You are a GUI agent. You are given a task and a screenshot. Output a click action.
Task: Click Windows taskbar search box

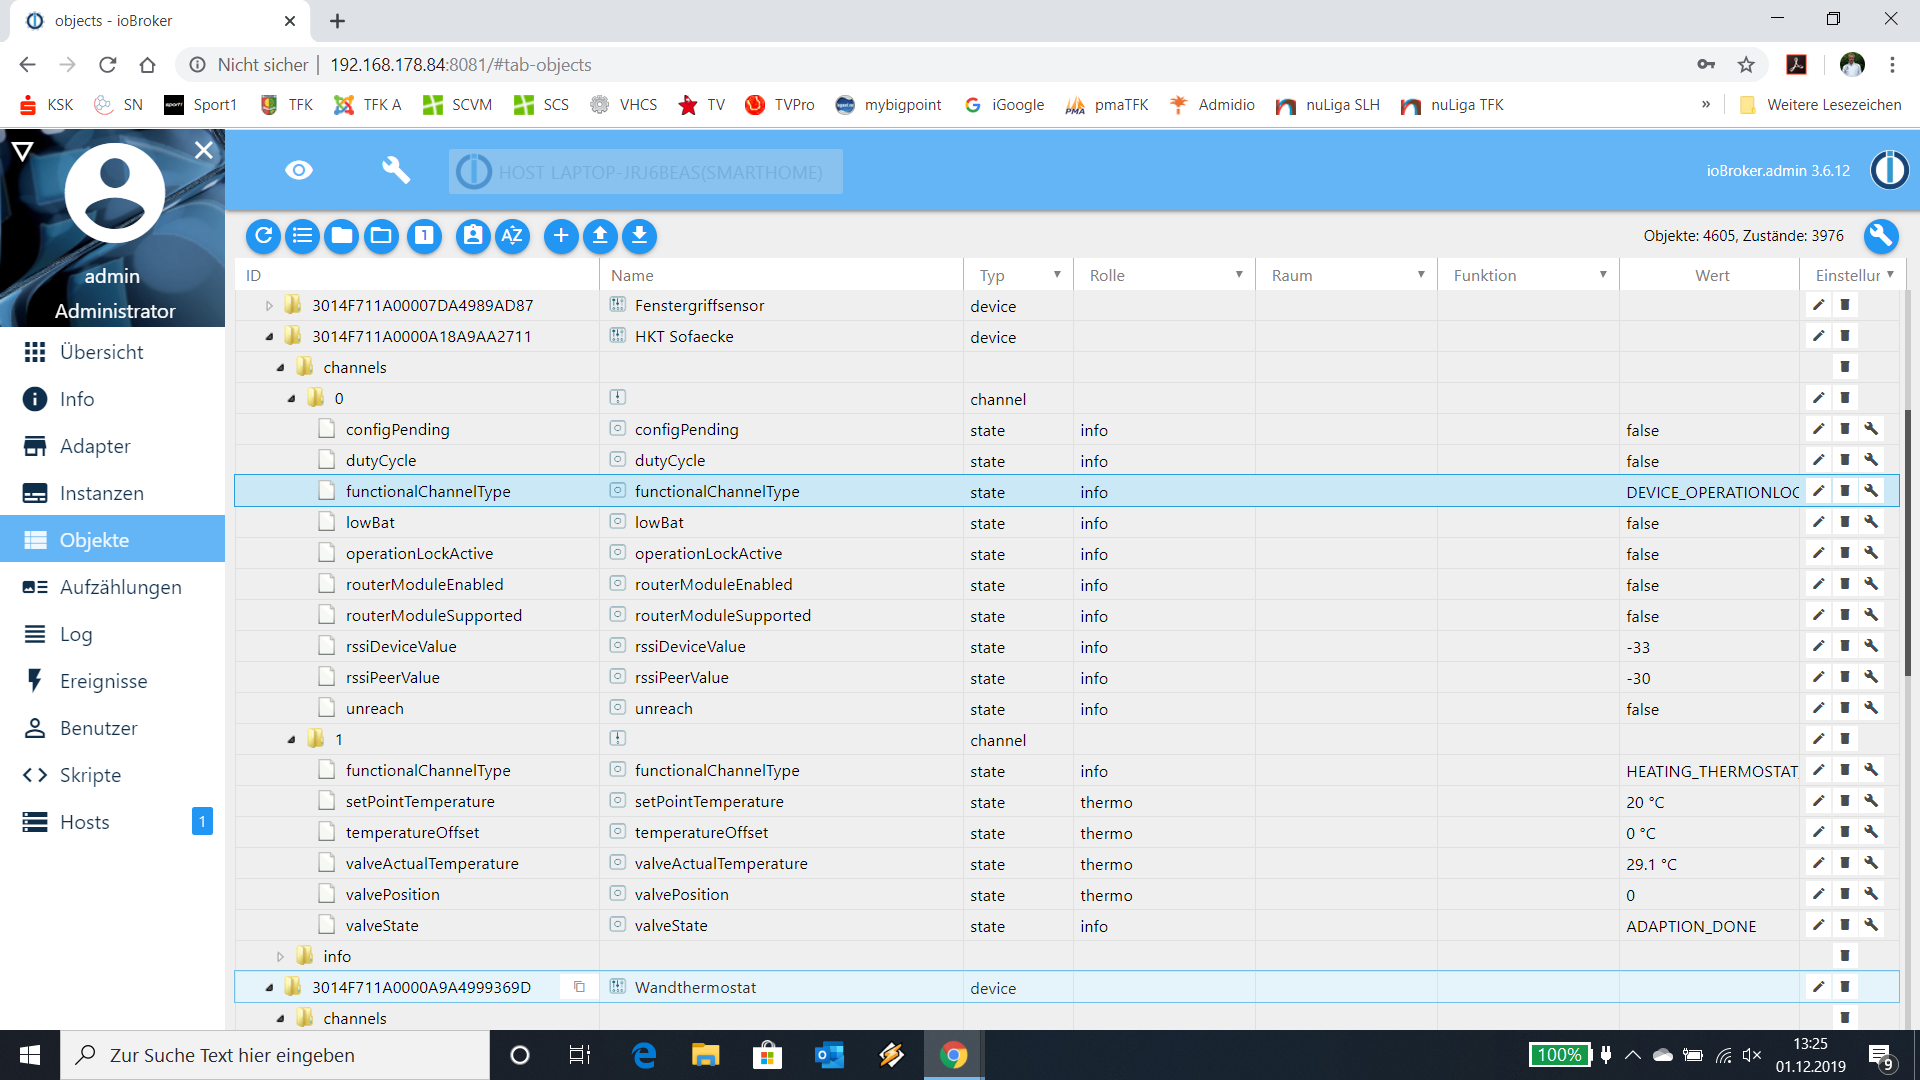(275, 1055)
